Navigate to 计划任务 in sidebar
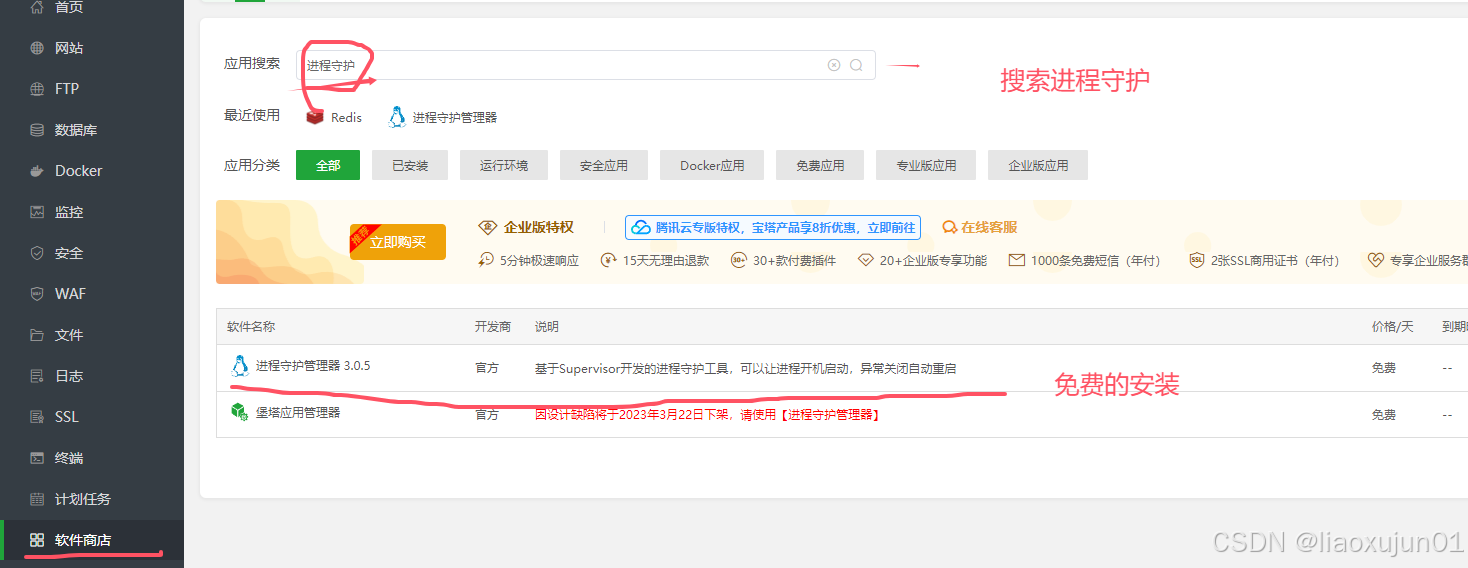The width and height of the screenshot is (1468, 568). click(82, 499)
